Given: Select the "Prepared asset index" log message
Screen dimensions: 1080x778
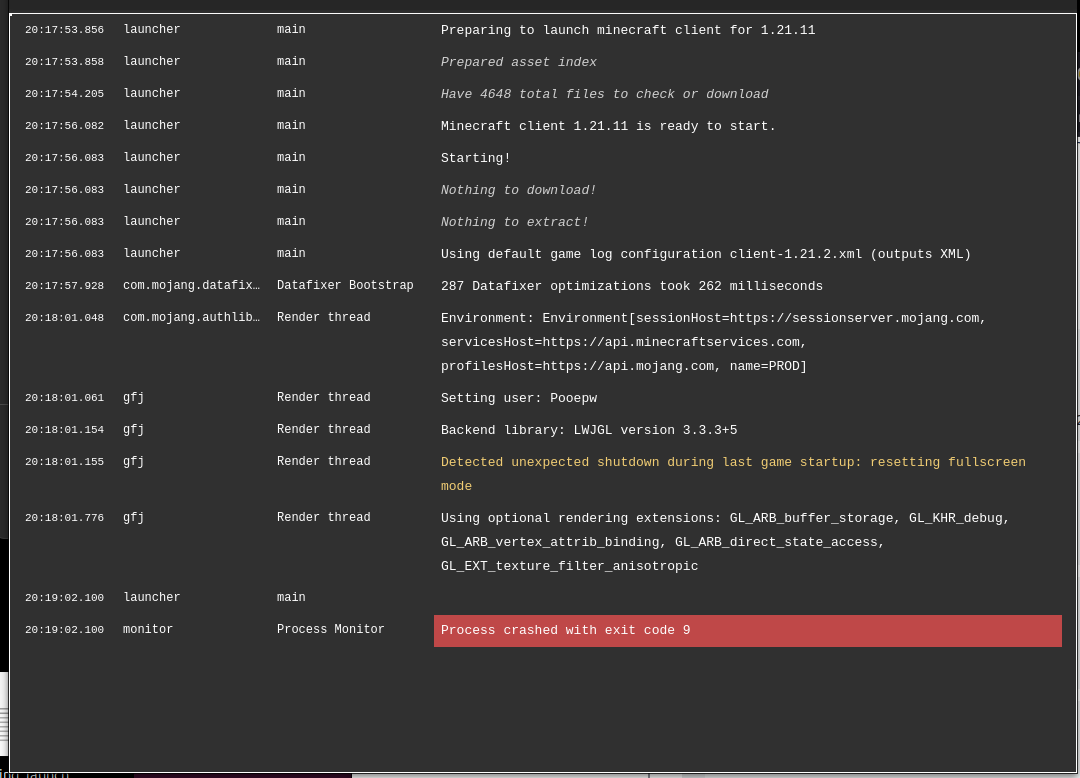Looking at the screenshot, I should pyautogui.click(x=519, y=62).
